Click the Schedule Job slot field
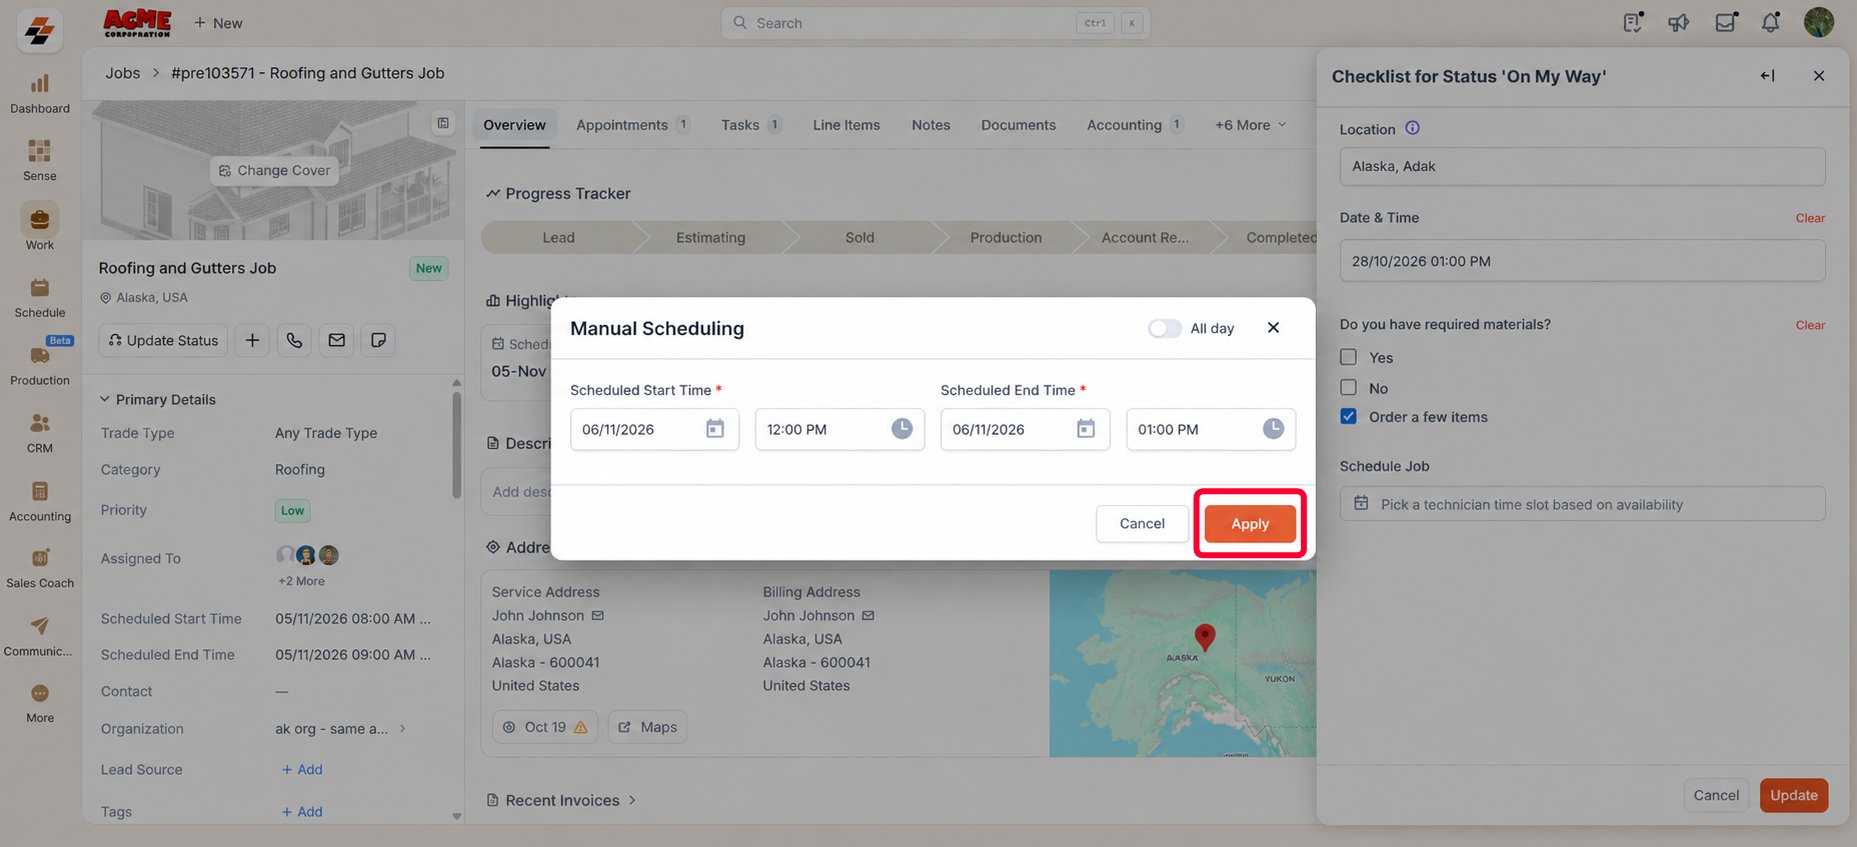 click(x=1582, y=504)
